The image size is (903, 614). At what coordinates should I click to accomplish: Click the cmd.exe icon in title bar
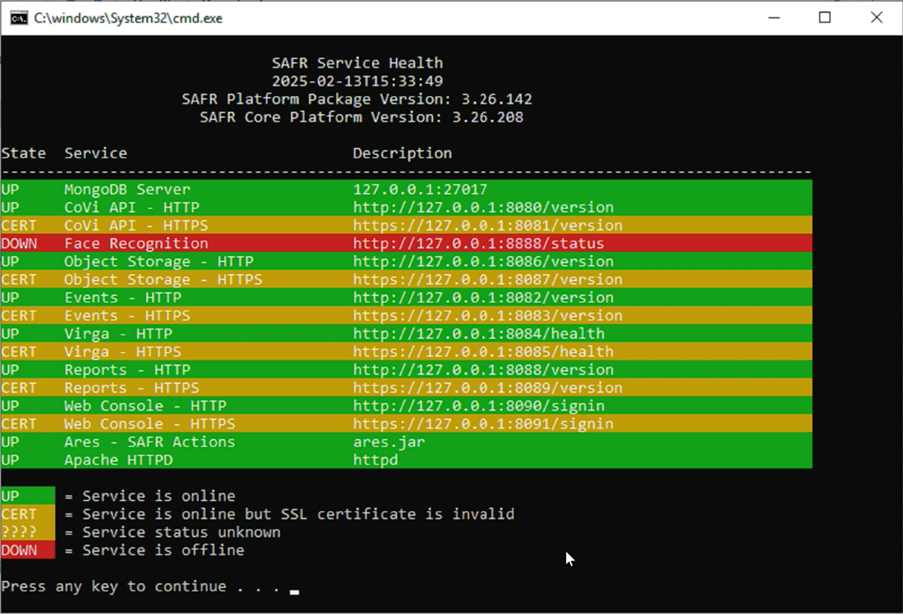(x=18, y=18)
